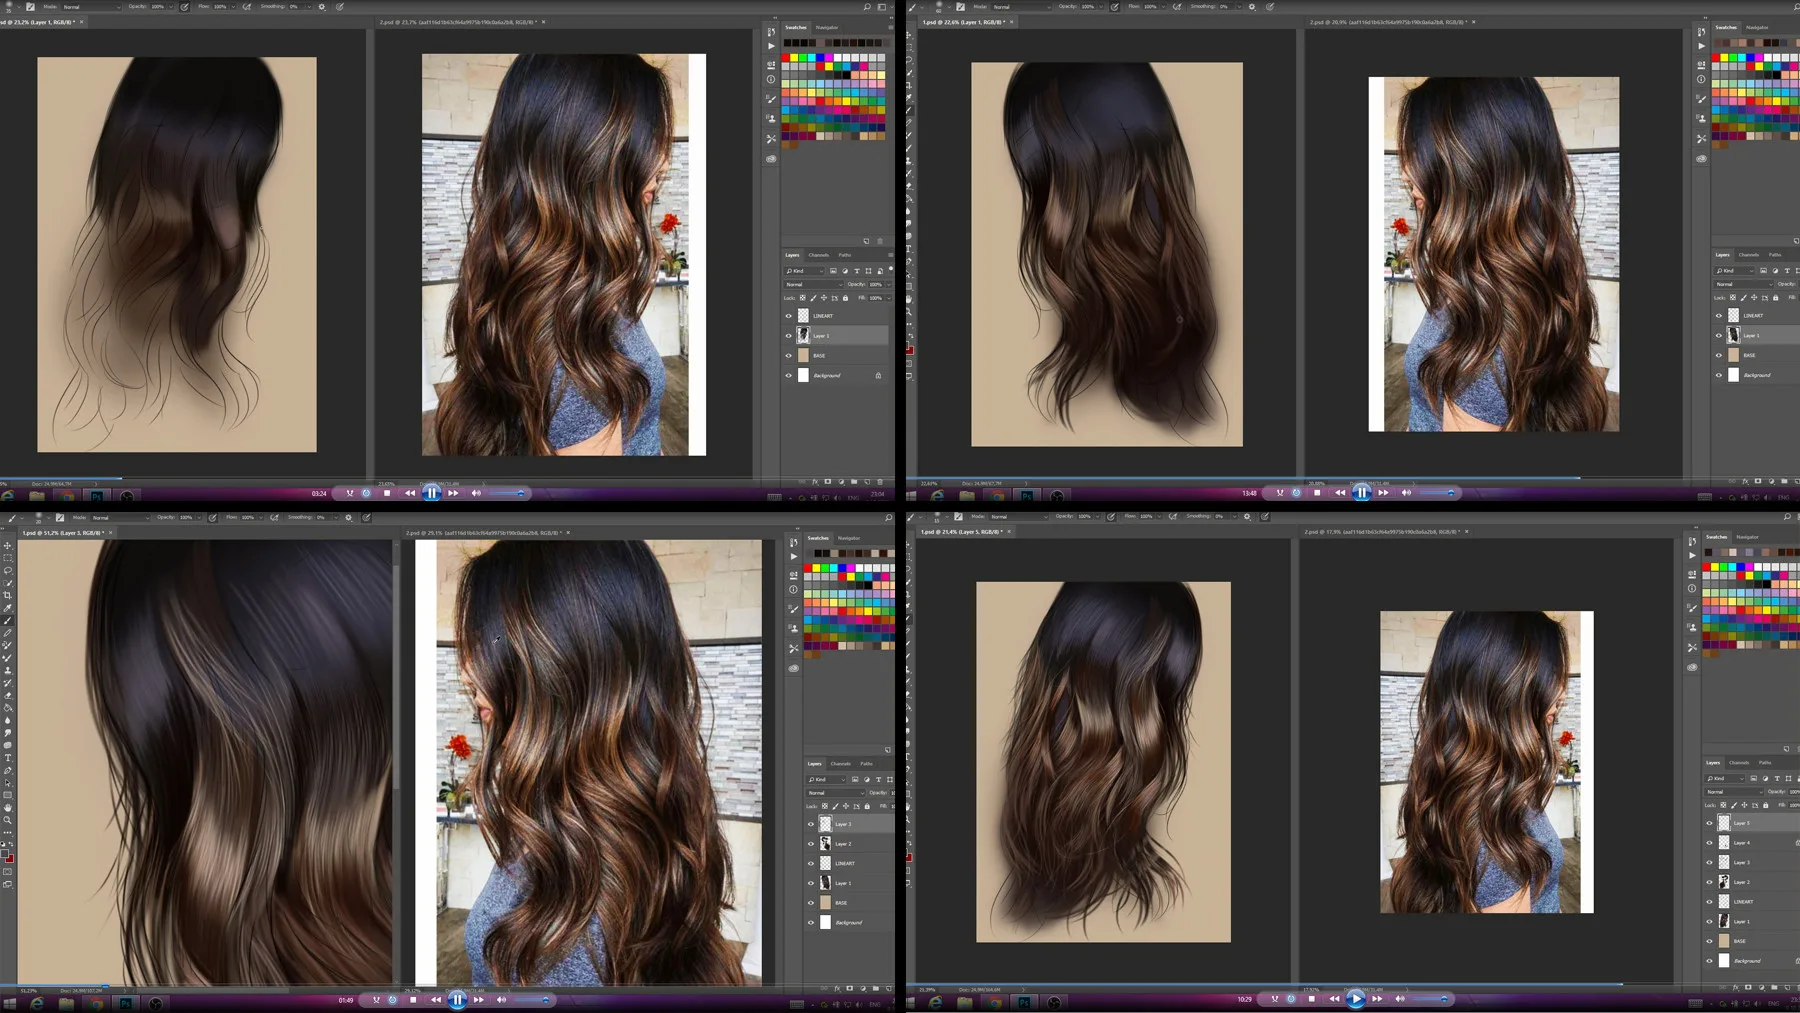Open the brush Mode dropdown in top-right options bar
Viewport: 1800px width, 1013px height.
(1022, 7)
